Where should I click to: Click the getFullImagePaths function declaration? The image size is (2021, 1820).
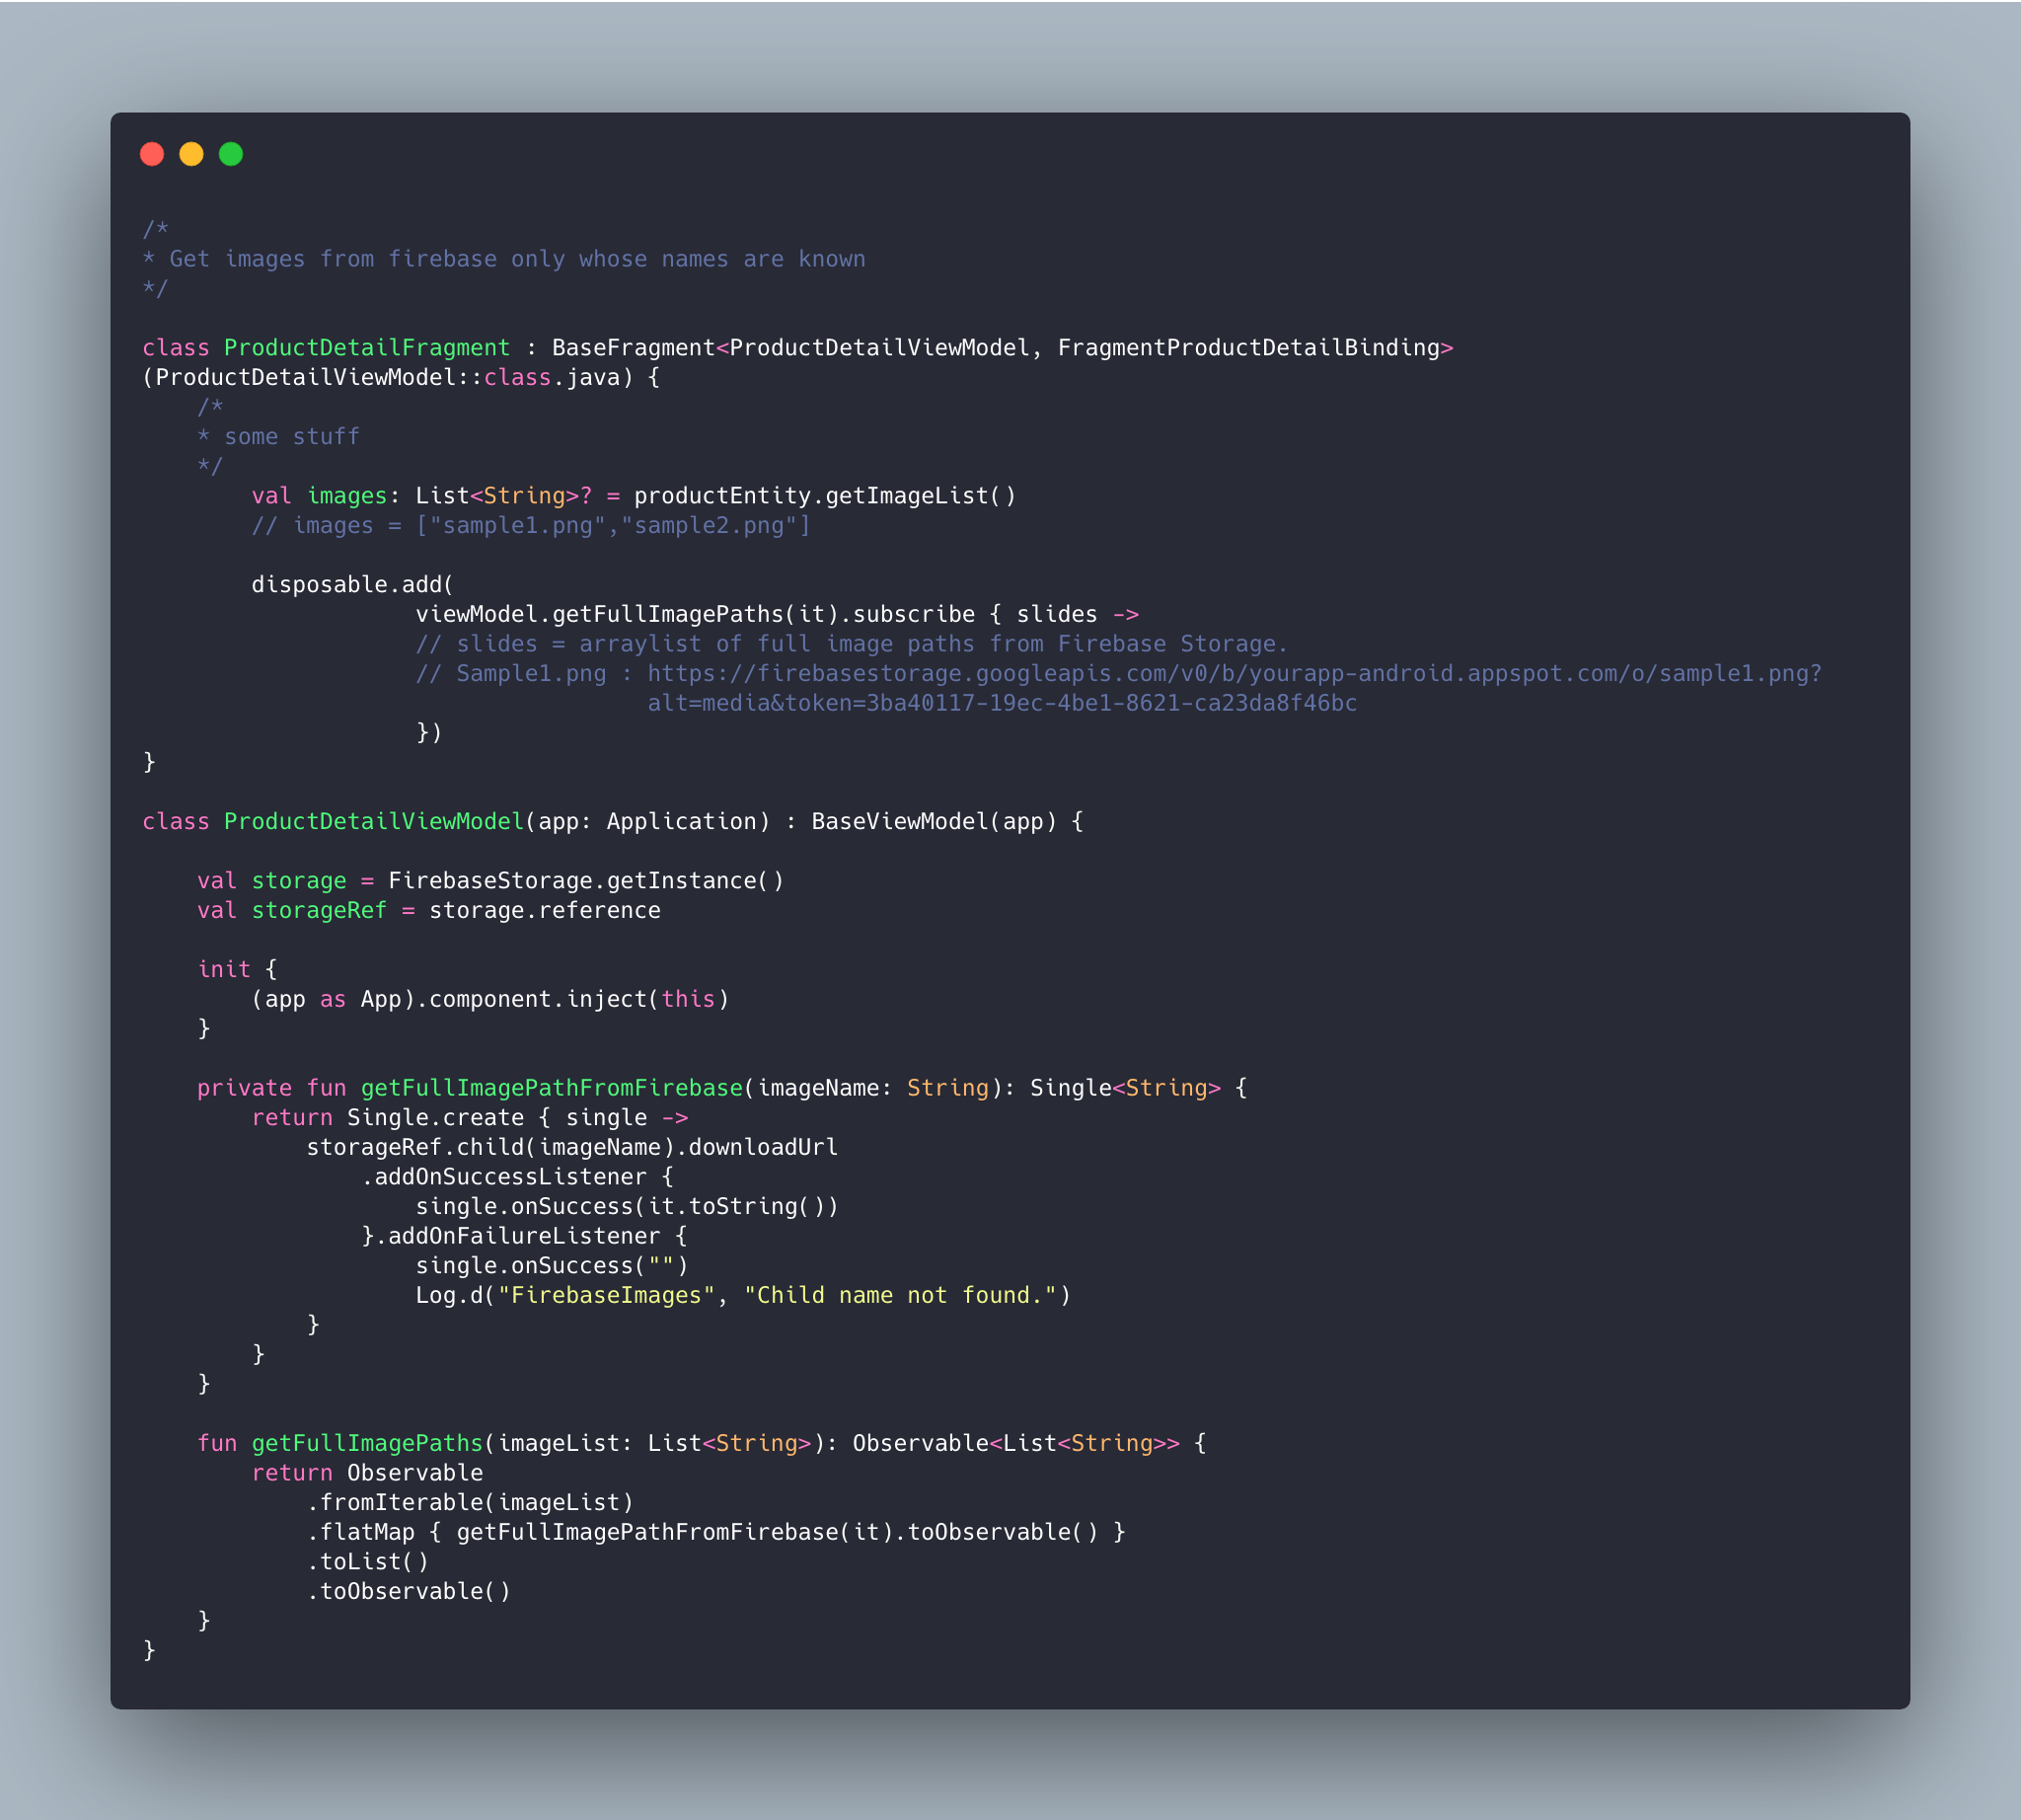coord(366,1444)
